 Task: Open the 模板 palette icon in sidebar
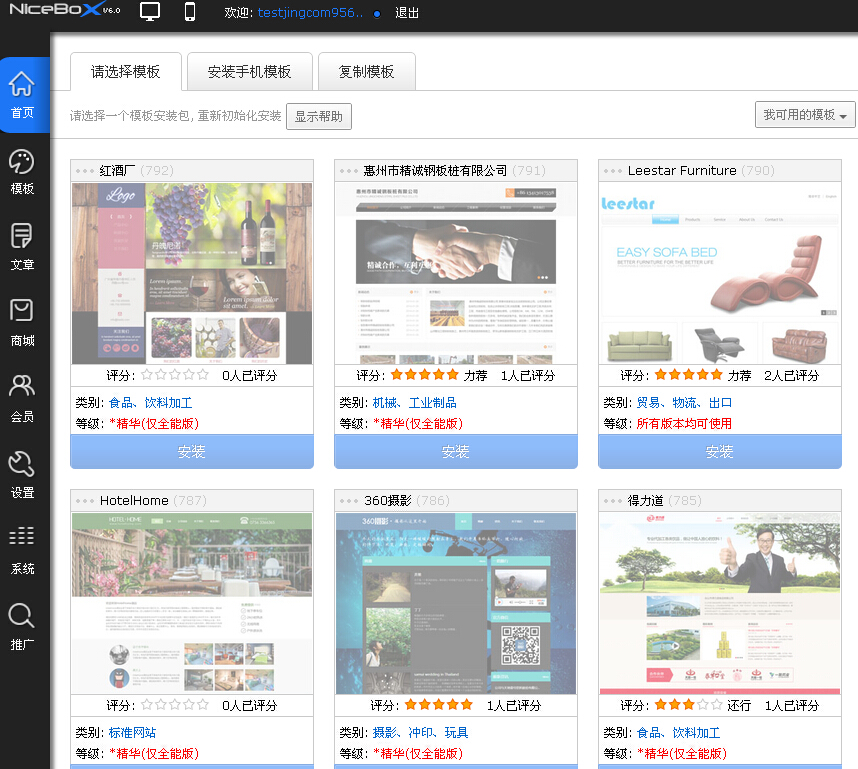22,162
